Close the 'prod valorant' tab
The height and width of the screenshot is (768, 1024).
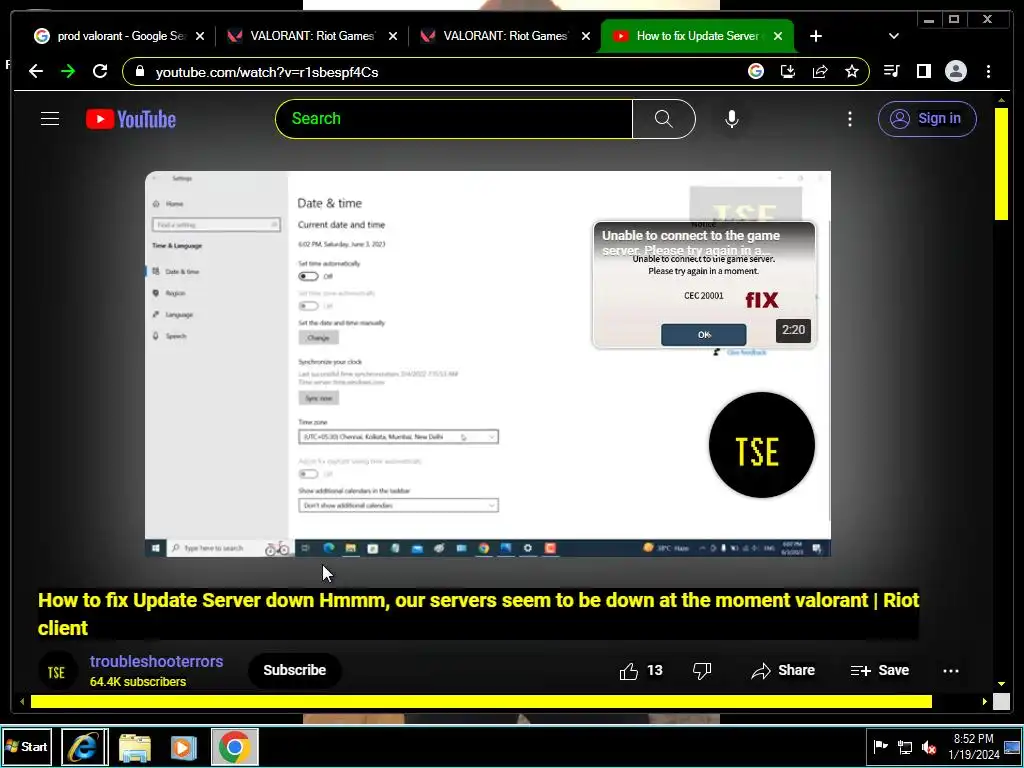click(x=200, y=36)
